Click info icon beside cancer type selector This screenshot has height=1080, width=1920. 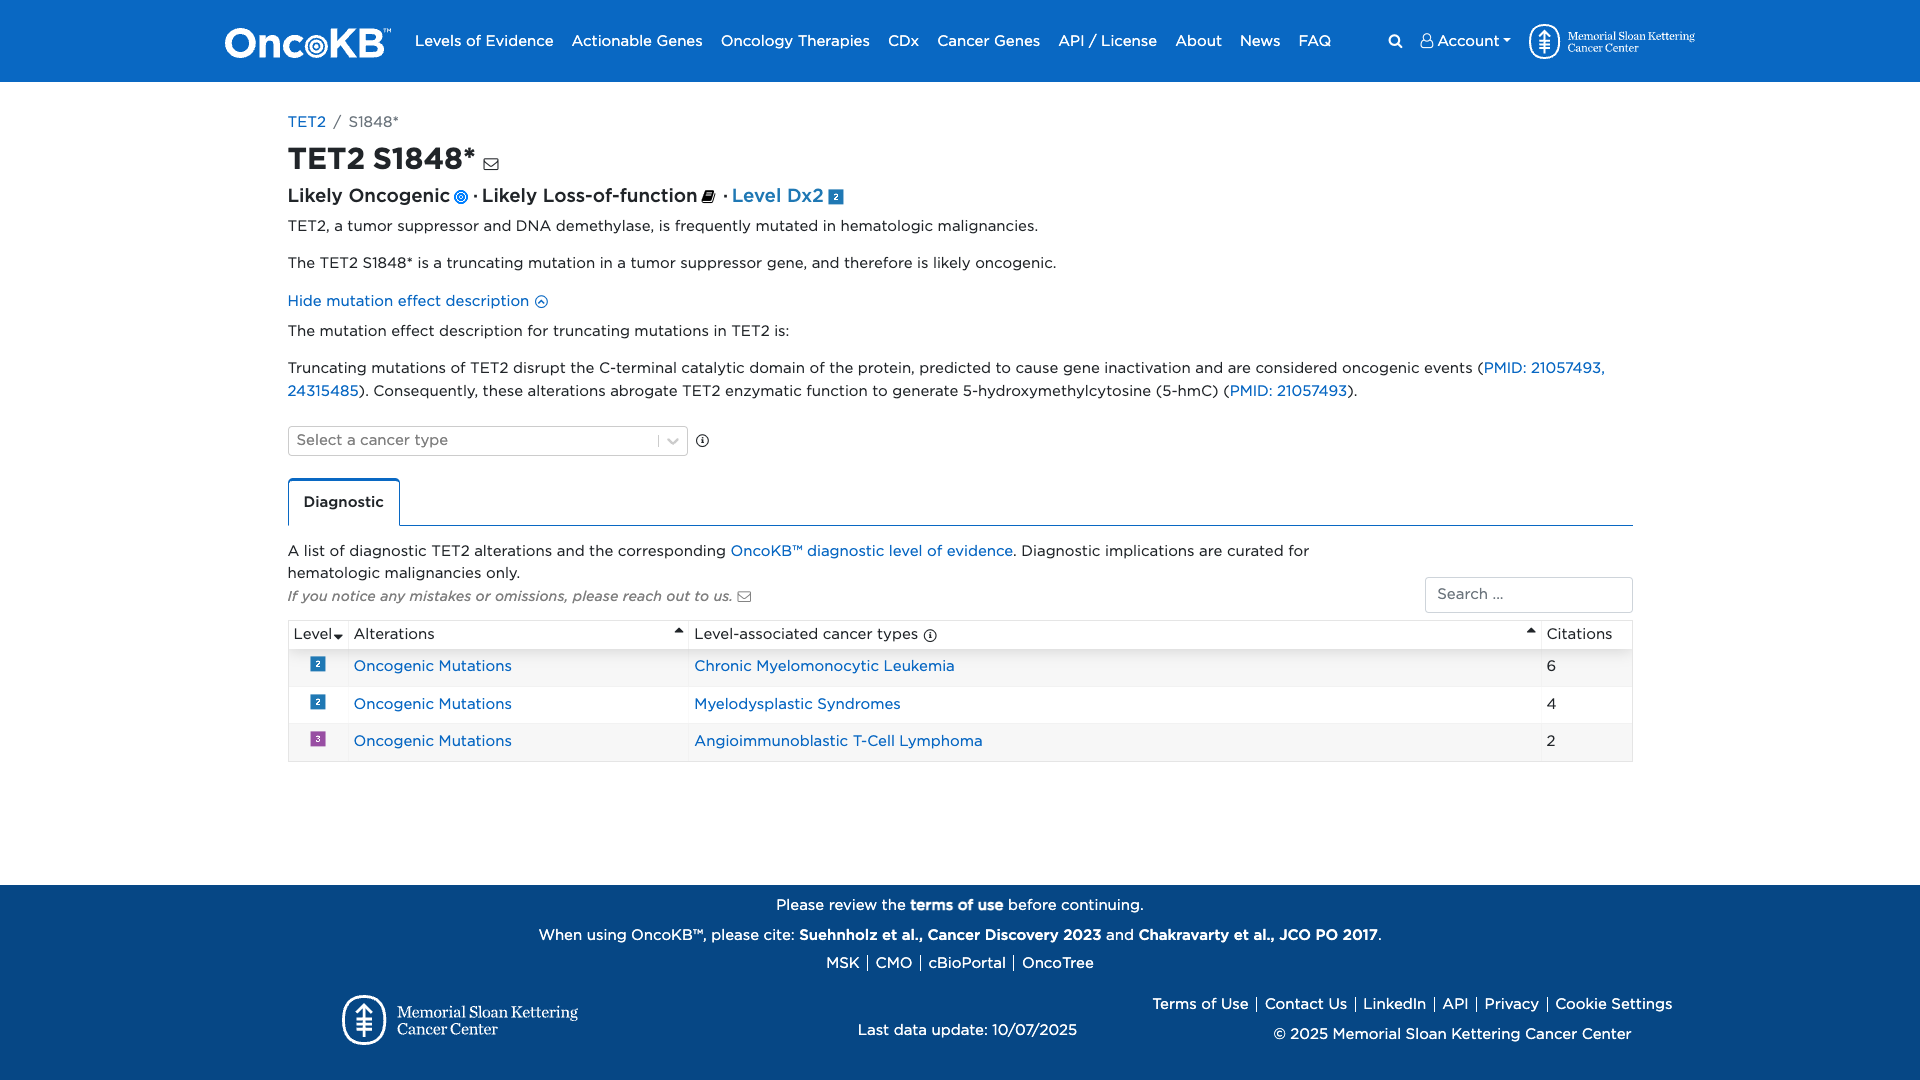702,441
